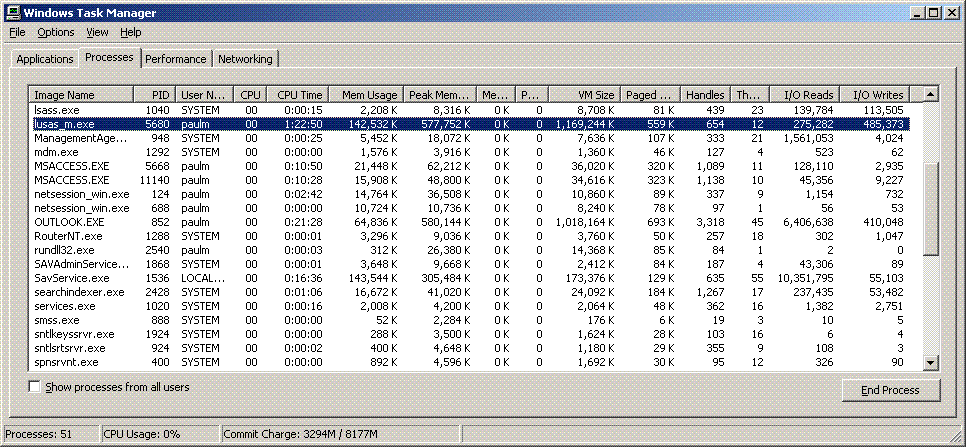Select the searchindexer.exe process row
The image size is (966, 447).
click(79, 292)
